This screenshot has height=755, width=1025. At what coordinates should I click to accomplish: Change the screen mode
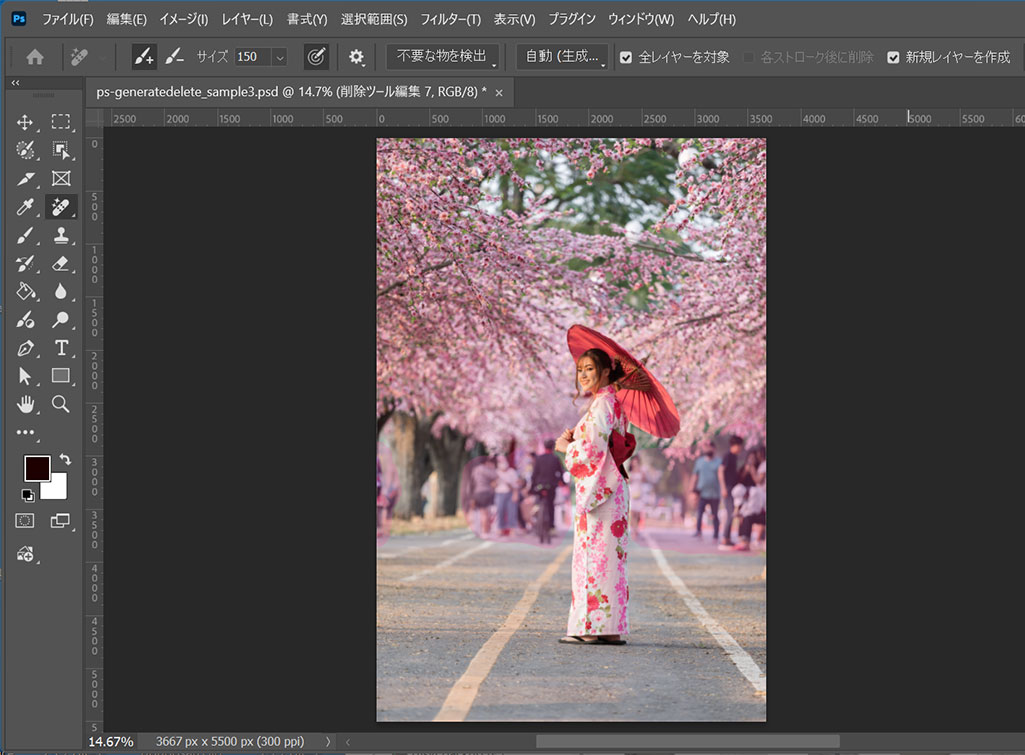60,521
